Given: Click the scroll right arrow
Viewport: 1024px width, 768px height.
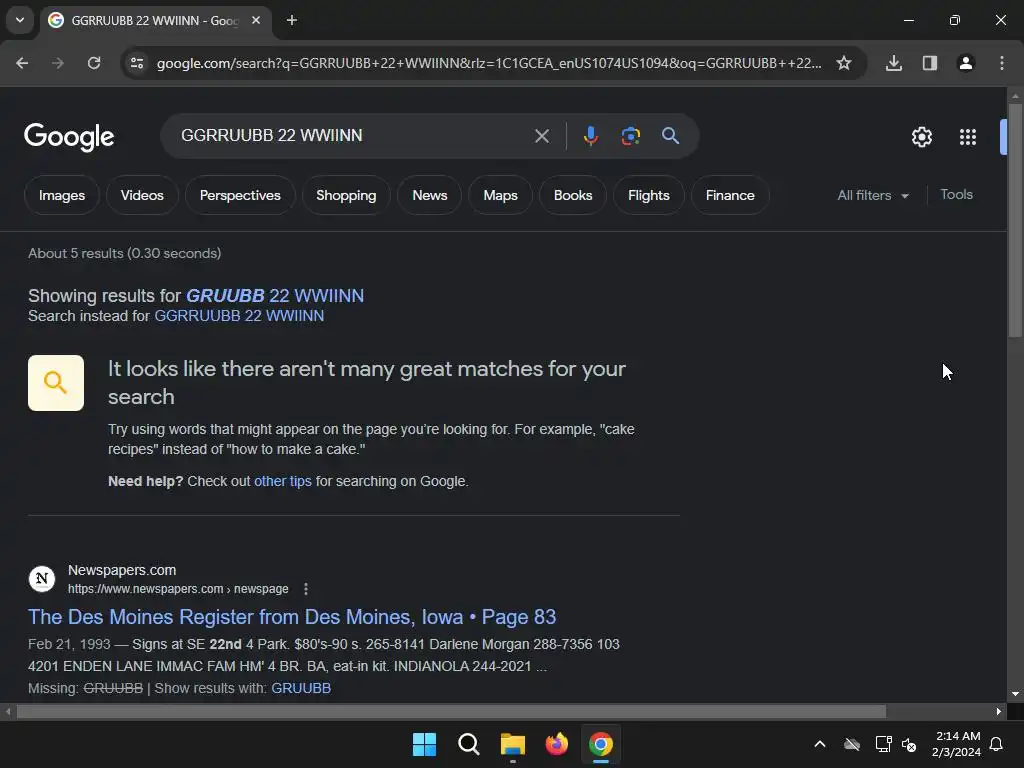Looking at the screenshot, I should [x=999, y=711].
